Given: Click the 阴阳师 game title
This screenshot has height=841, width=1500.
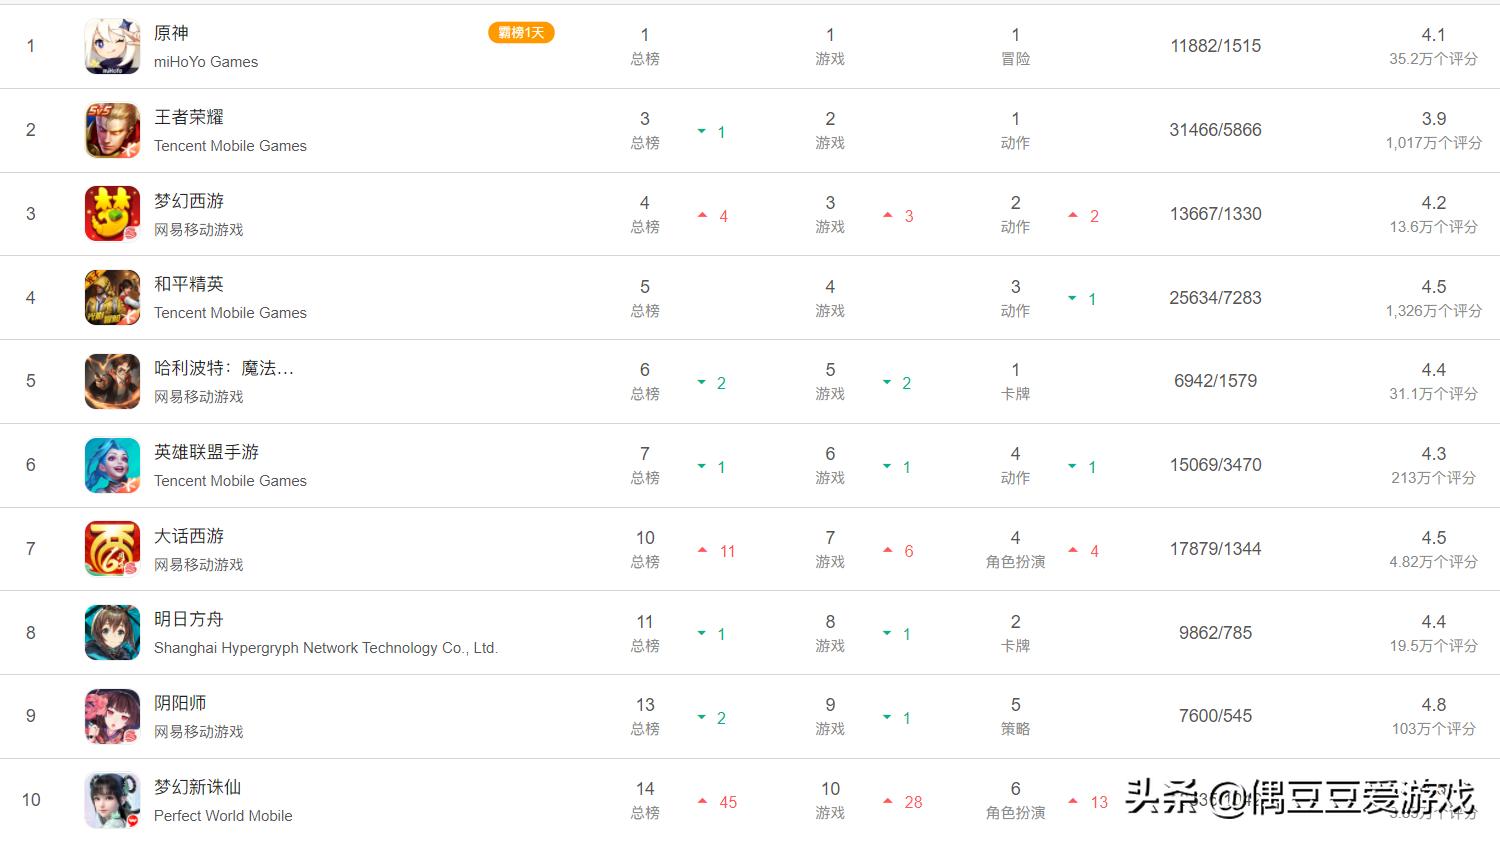Looking at the screenshot, I should (180, 703).
